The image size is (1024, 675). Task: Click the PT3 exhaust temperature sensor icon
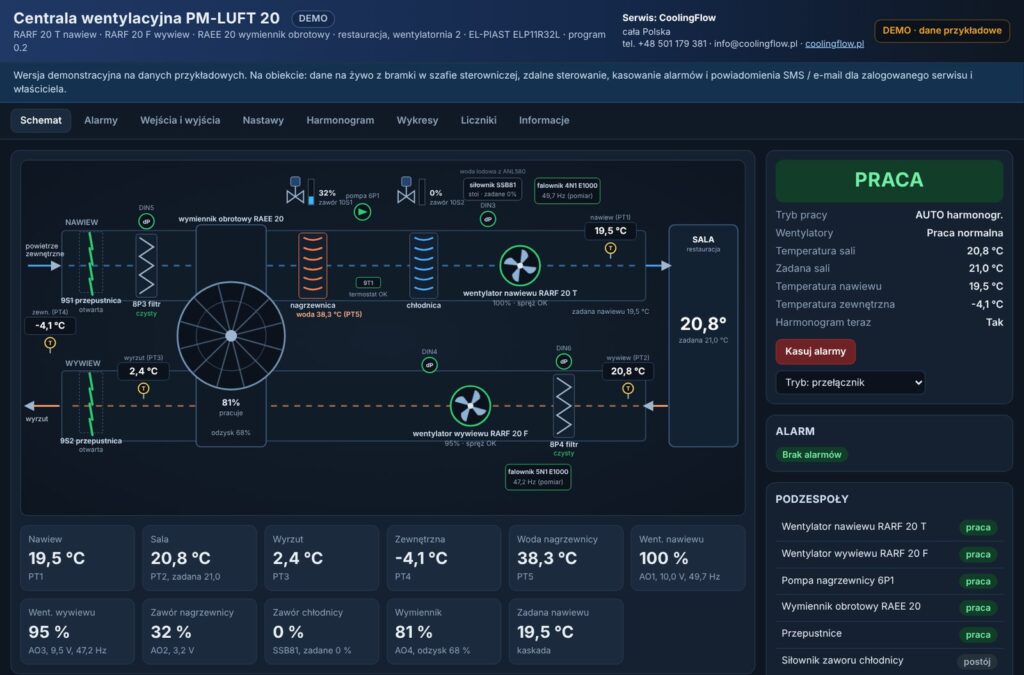[x=144, y=389]
